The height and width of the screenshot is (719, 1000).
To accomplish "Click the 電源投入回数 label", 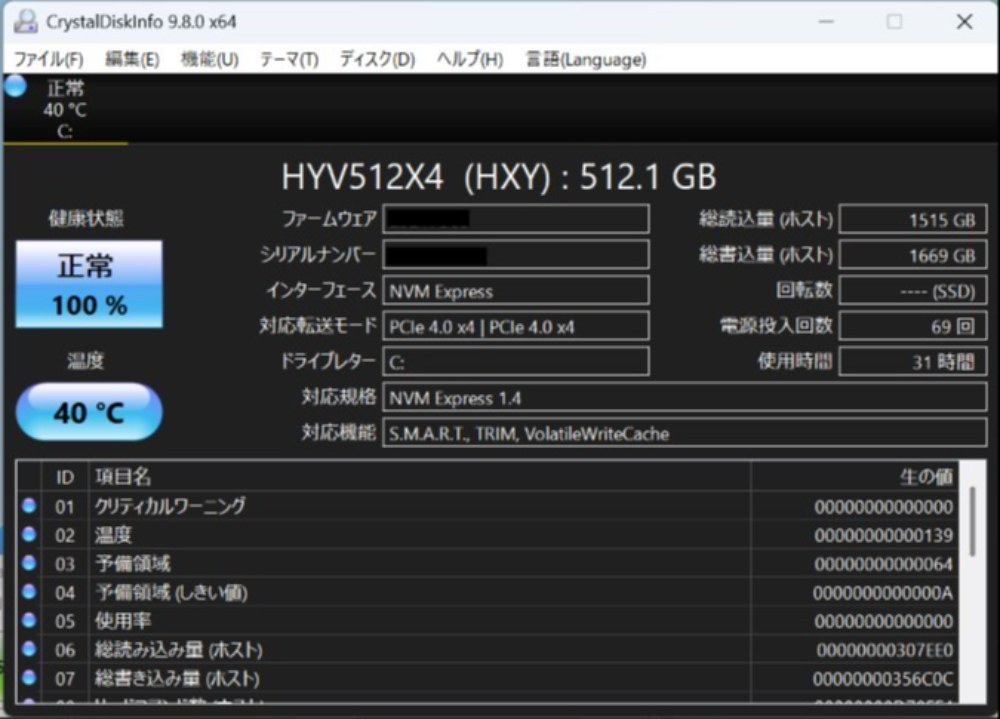I will click(776, 325).
